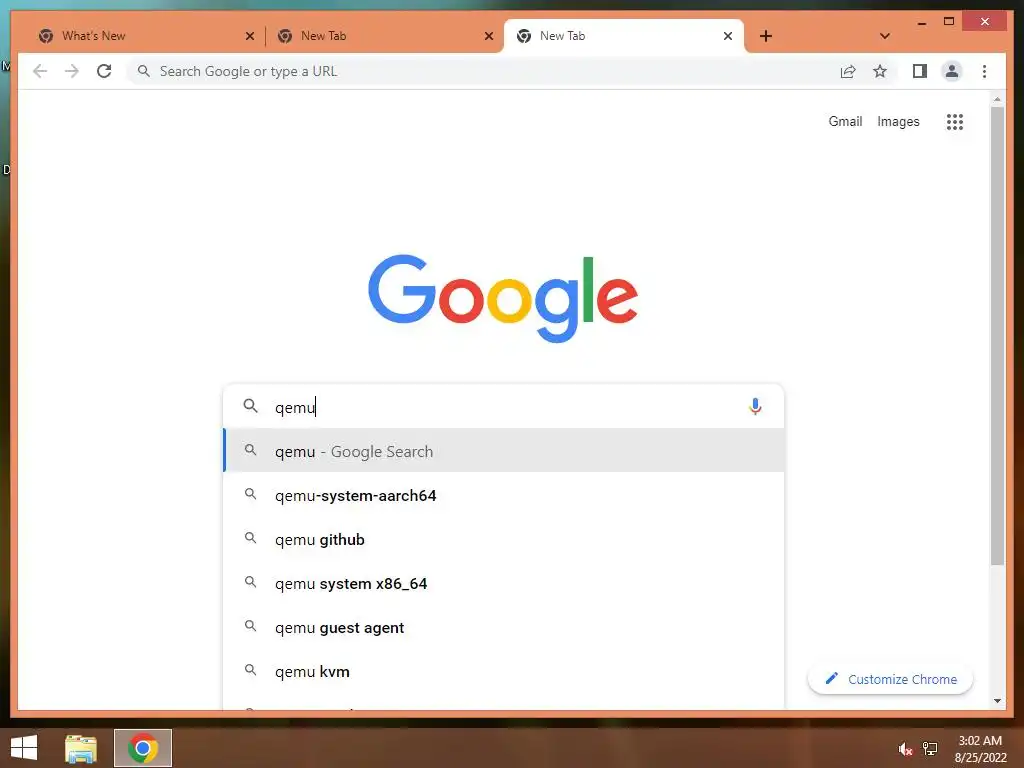Click the Customize Chrome button
The width and height of the screenshot is (1024, 768).
coord(890,679)
